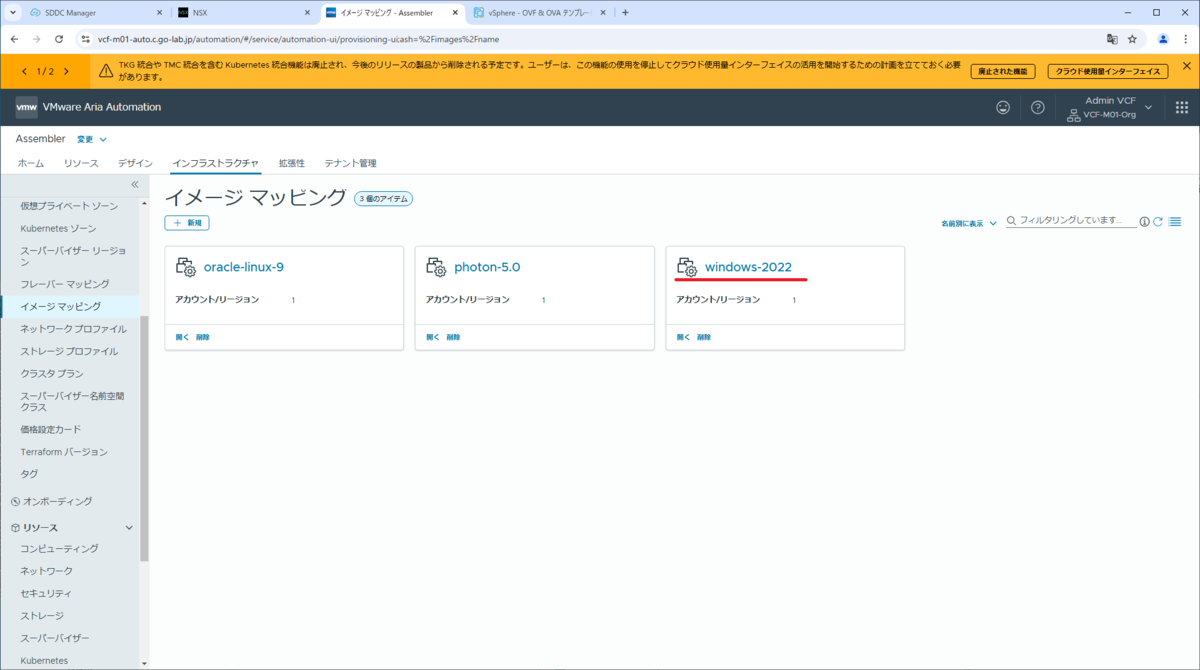Click 削除 on the windows-2022 card
Screen dimensions: 1200x670
pyautogui.click(x=705, y=337)
